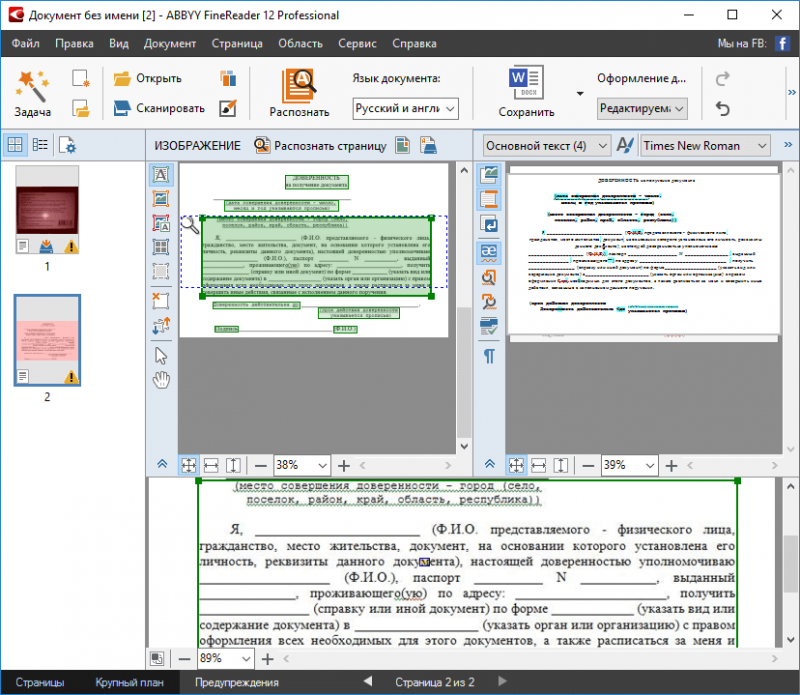The height and width of the screenshot is (695, 800).
Task: Expand text pane toolbar overflow chevron
Action: (788, 145)
